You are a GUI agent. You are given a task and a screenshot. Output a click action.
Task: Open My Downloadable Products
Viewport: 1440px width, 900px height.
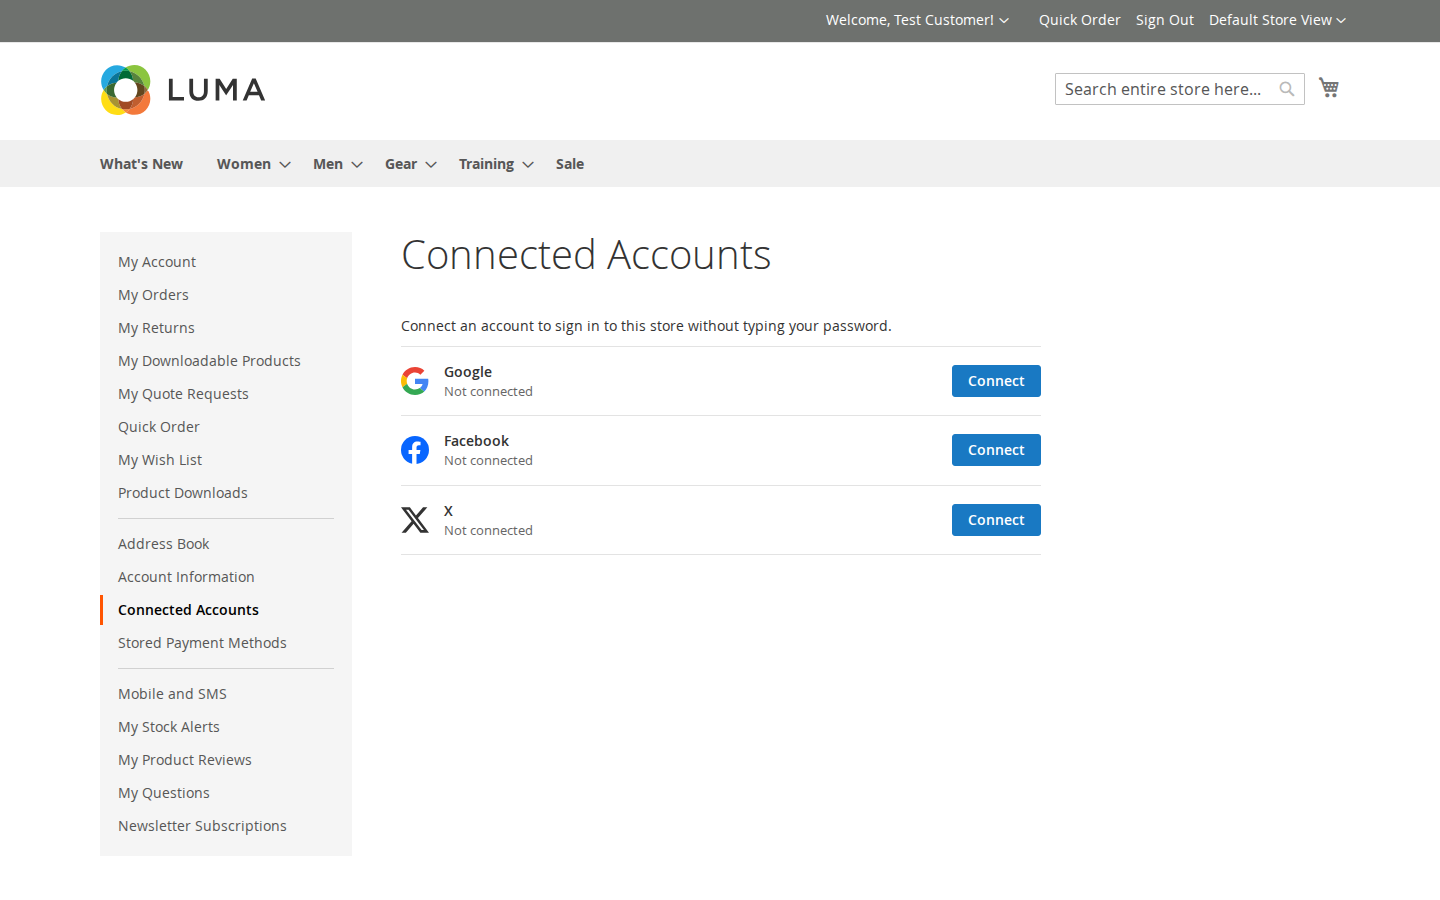209,361
